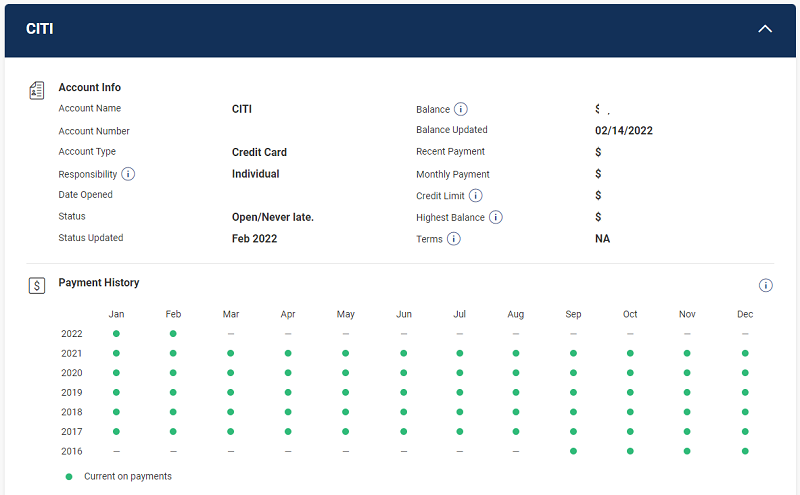Click the Account Info document icon
The width and height of the screenshot is (800, 495).
click(x=37, y=90)
